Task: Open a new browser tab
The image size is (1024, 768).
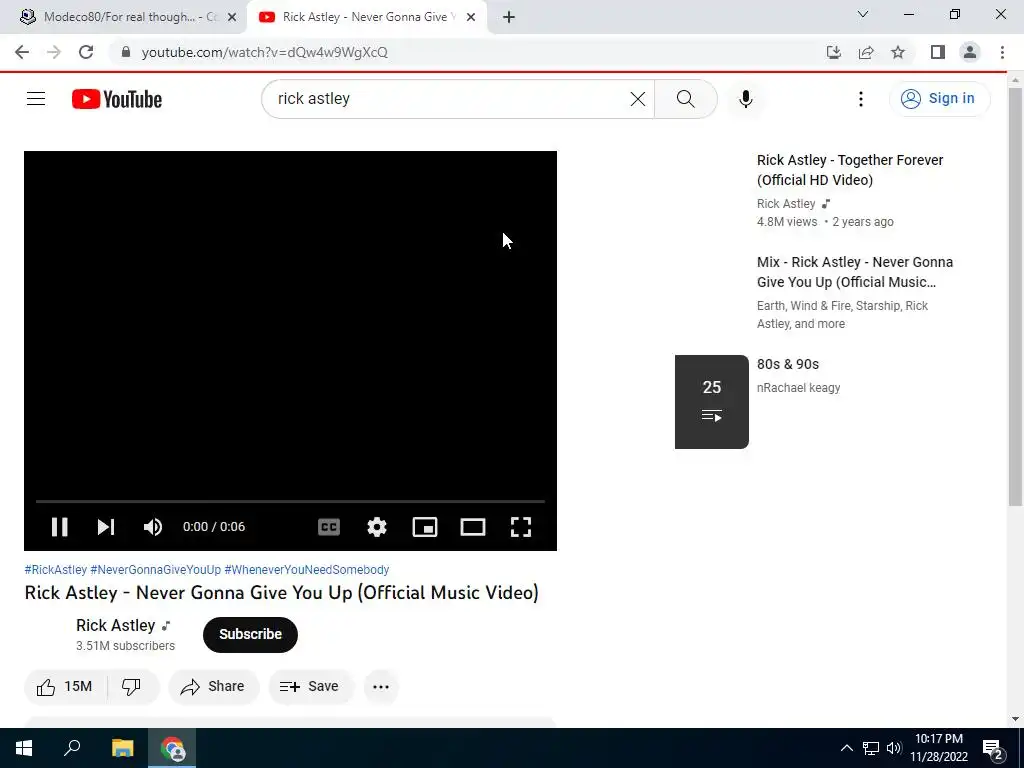Action: [509, 18]
